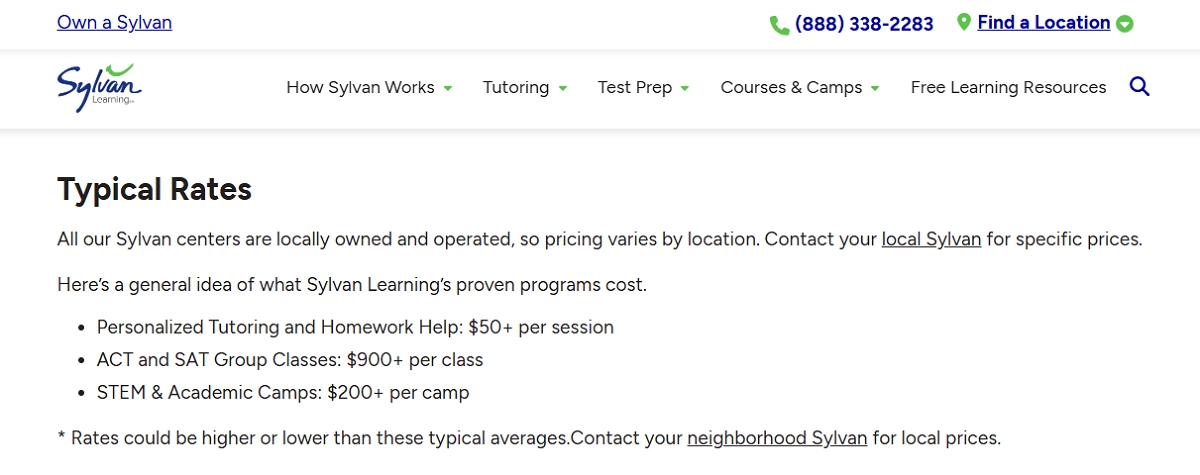This screenshot has width=1200, height=475.
Task: Click the Sylvan Learning logo
Action: [99, 85]
